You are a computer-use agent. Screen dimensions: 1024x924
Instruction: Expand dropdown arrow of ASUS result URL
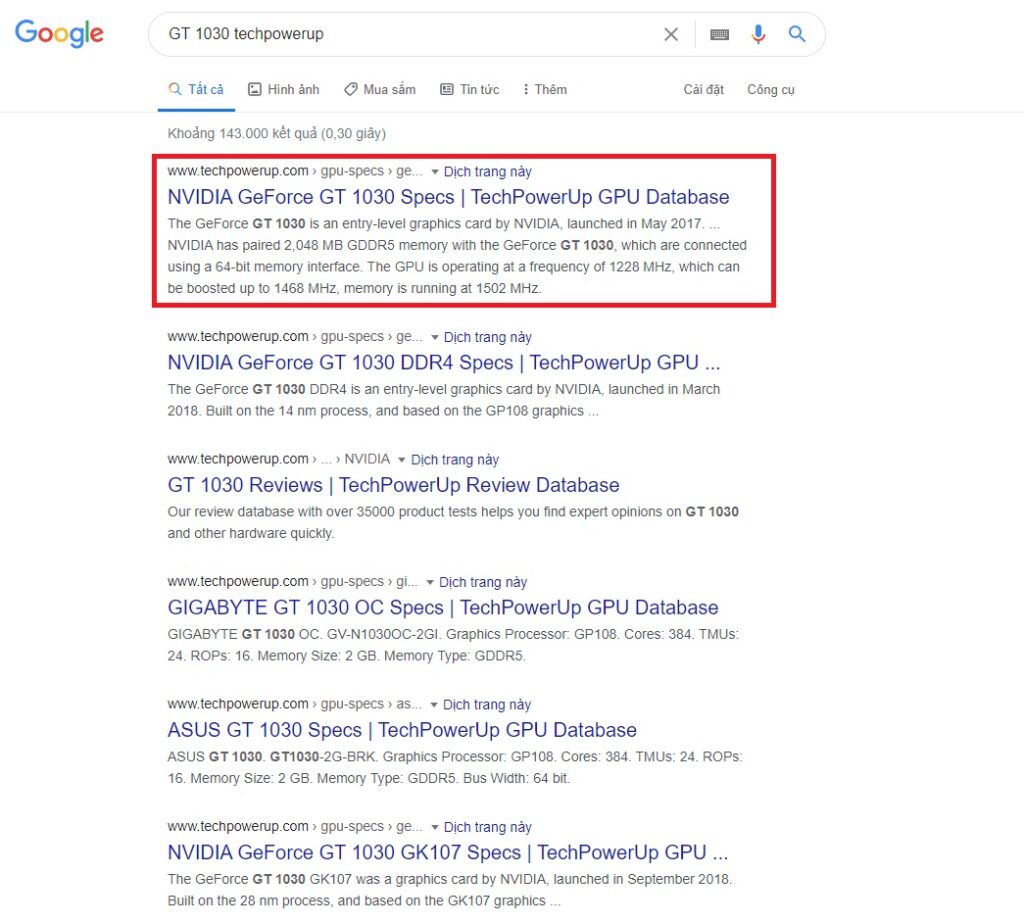tap(434, 705)
